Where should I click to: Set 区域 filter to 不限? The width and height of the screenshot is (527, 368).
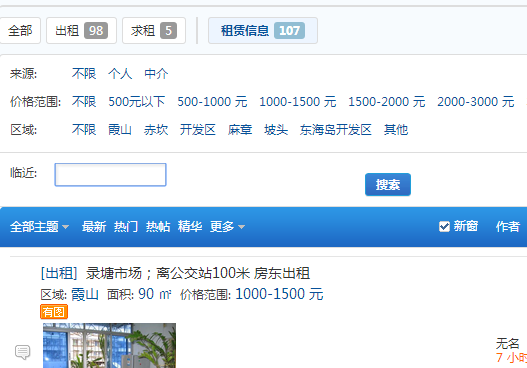tap(84, 130)
